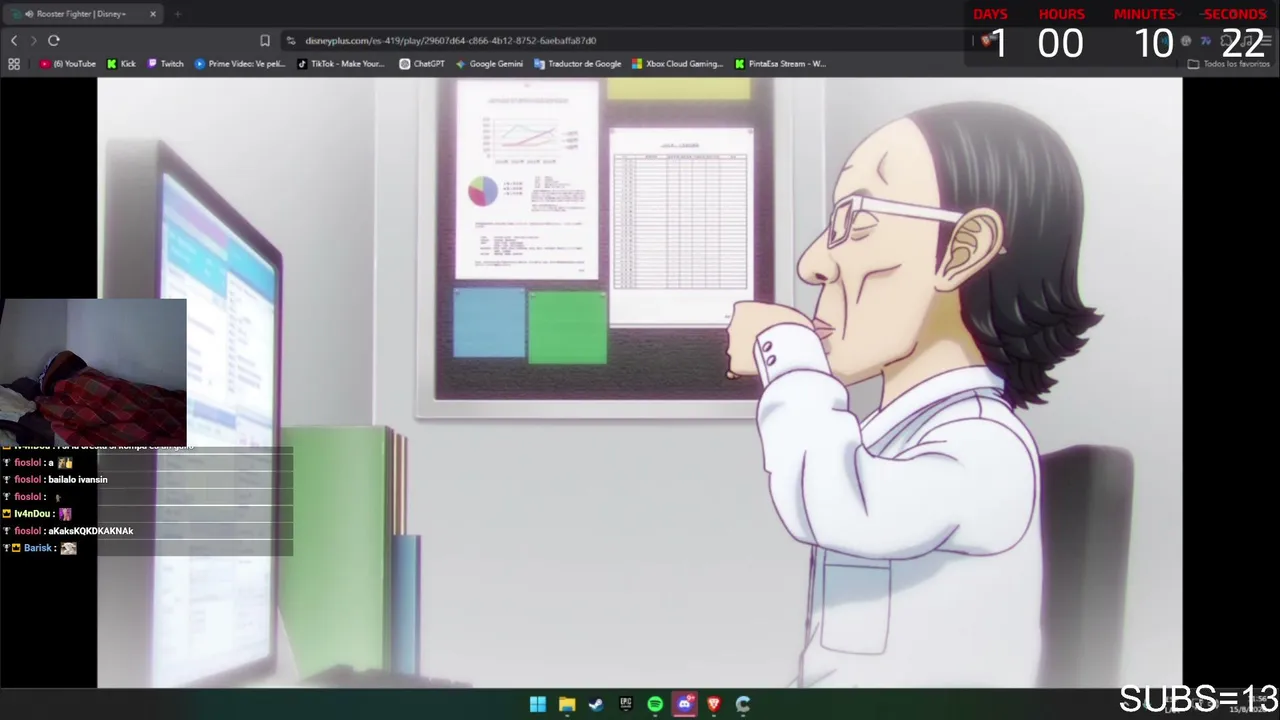Close the Rooster Fighter tab
Viewport: 1280px width, 720px height.
click(153, 14)
